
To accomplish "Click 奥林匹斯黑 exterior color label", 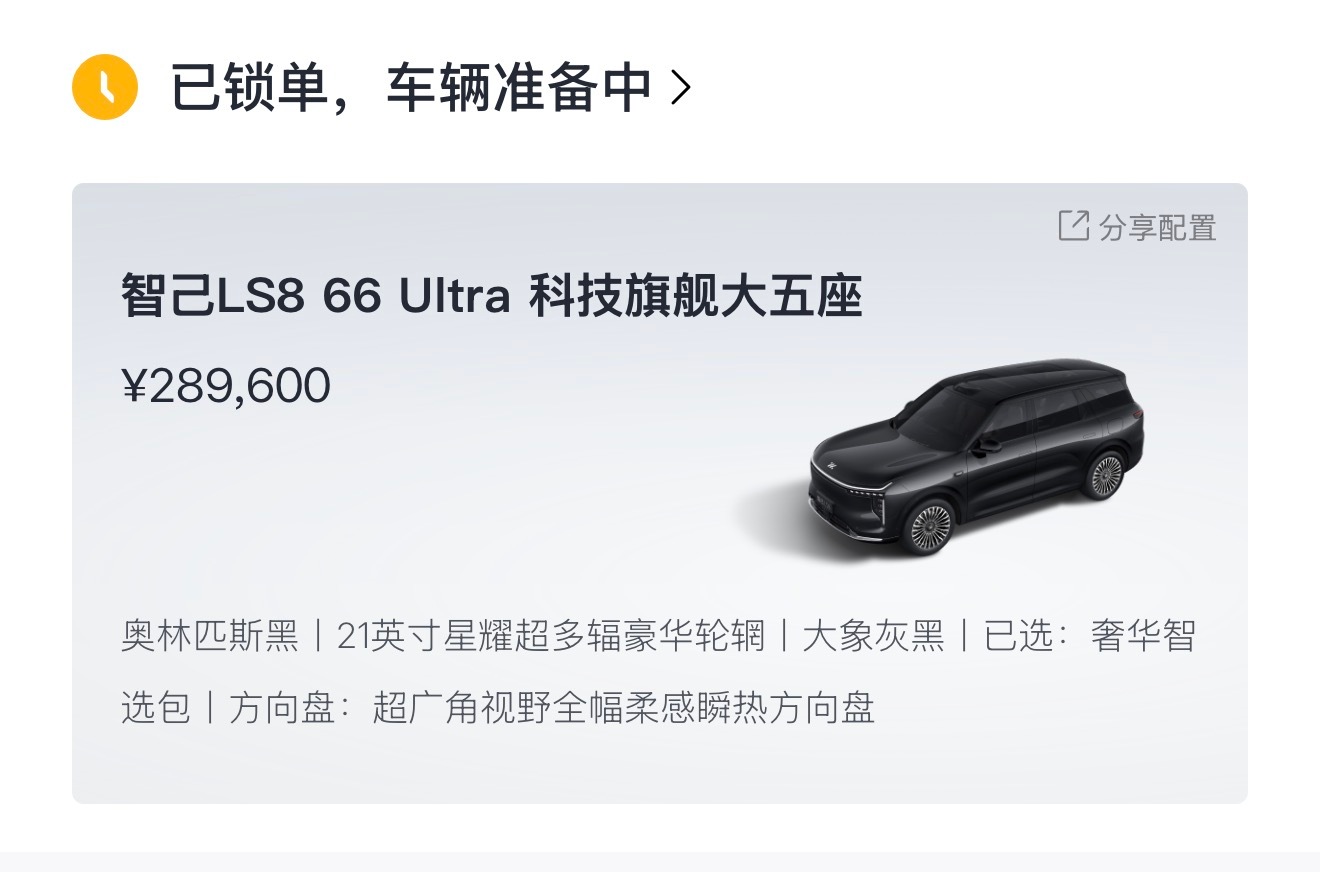I will 210,636.
